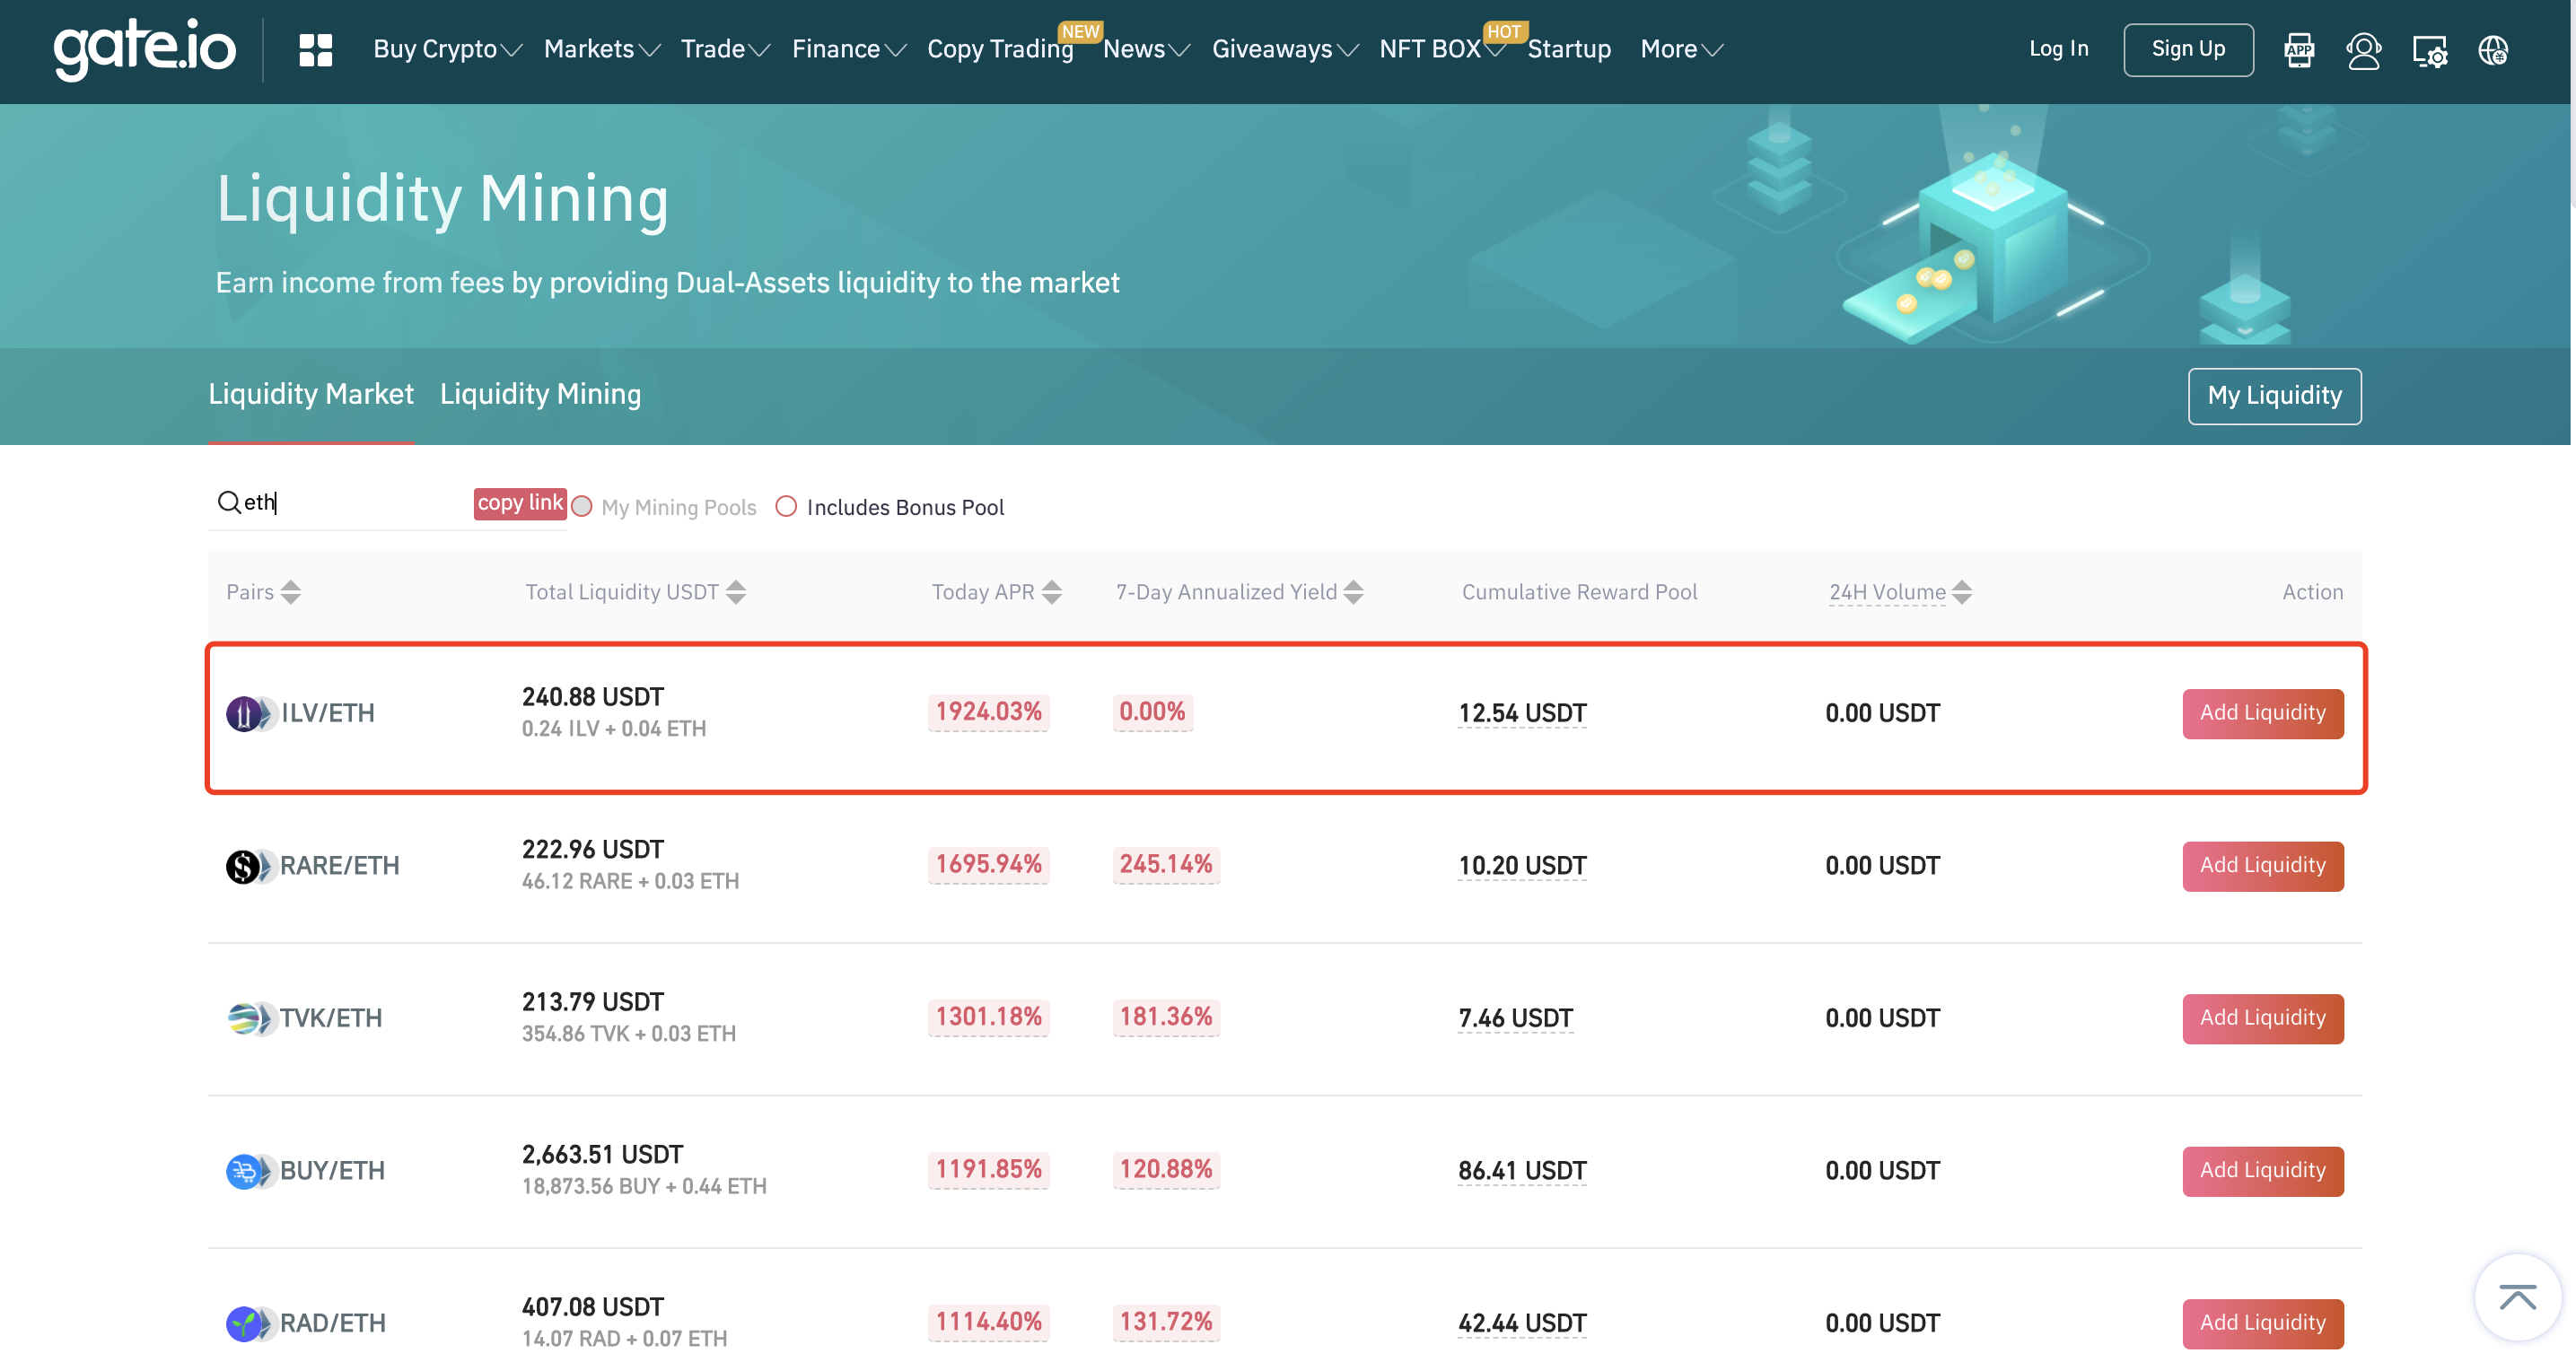Image resolution: width=2576 pixels, height=1362 pixels.
Task: Open the language globe icon
Action: click(2493, 50)
